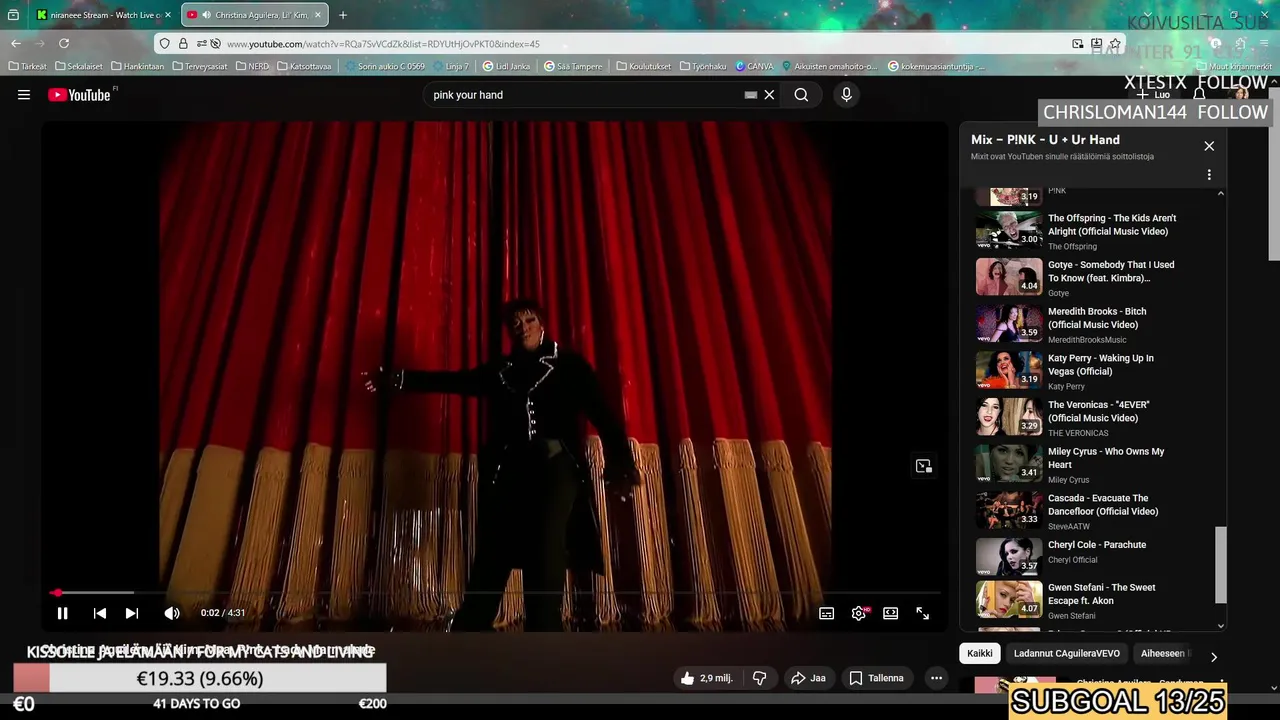
Task: Select the Christina Aguilera browser tab
Action: point(255,15)
